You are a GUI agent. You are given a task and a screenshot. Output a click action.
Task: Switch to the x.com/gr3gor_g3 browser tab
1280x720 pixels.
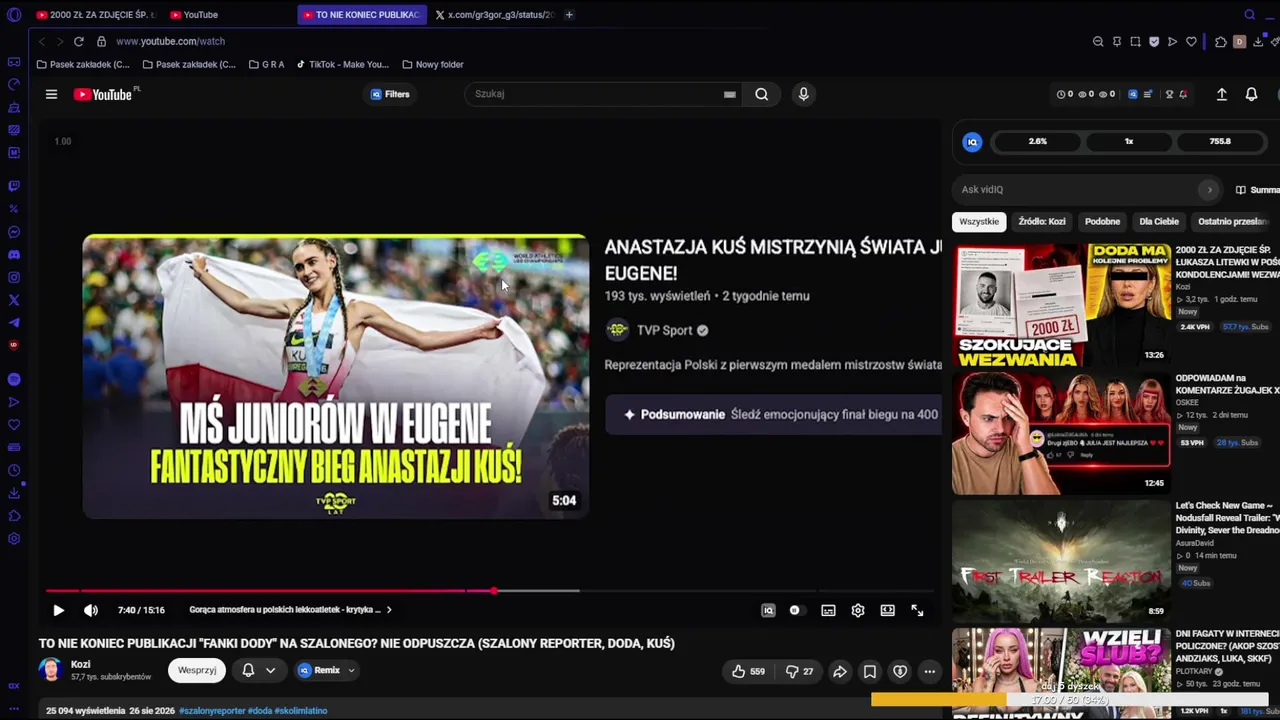pyautogui.click(x=494, y=15)
